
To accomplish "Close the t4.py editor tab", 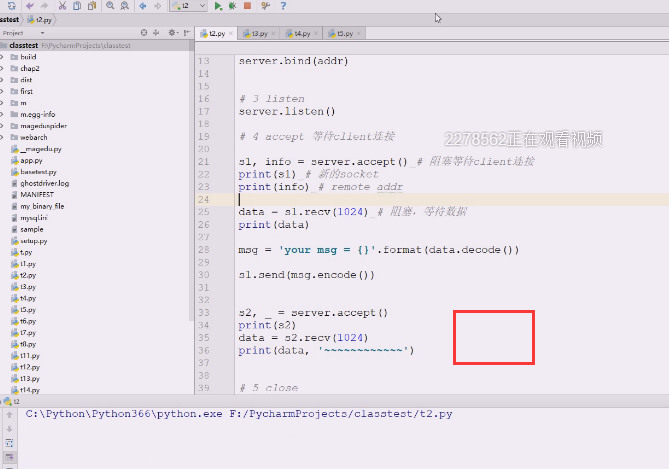I will click(316, 33).
